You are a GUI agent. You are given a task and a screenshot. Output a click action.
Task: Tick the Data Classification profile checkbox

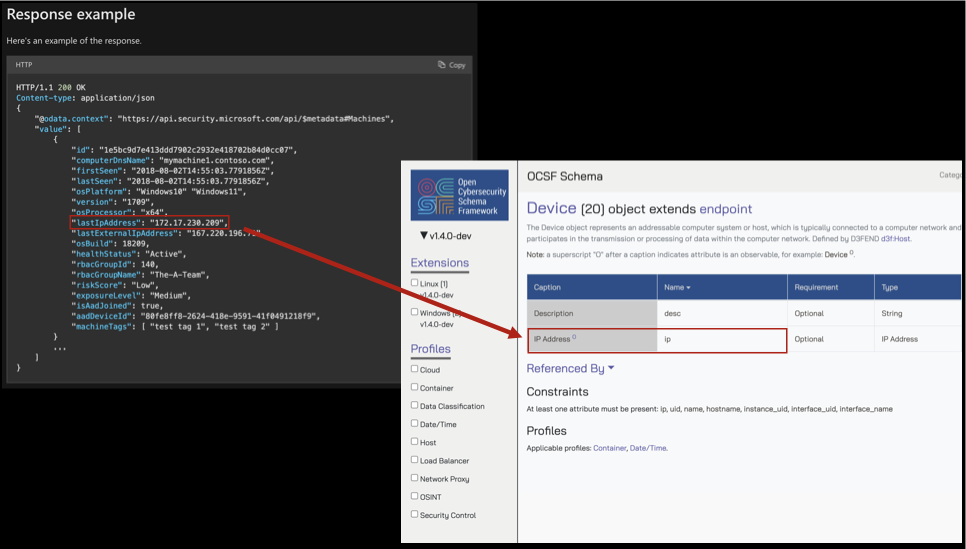pos(416,406)
